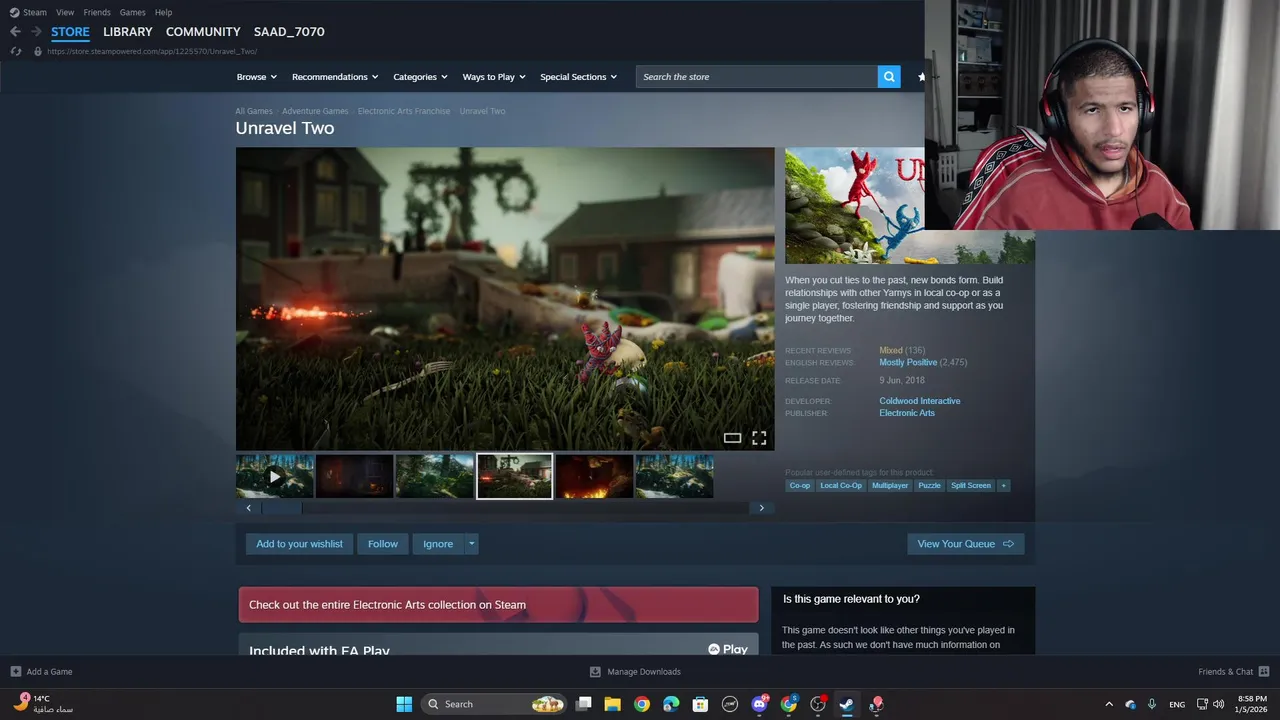Click the right arrow of thumbnail strip
1280x720 pixels.
pyautogui.click(x=761, y=508)
